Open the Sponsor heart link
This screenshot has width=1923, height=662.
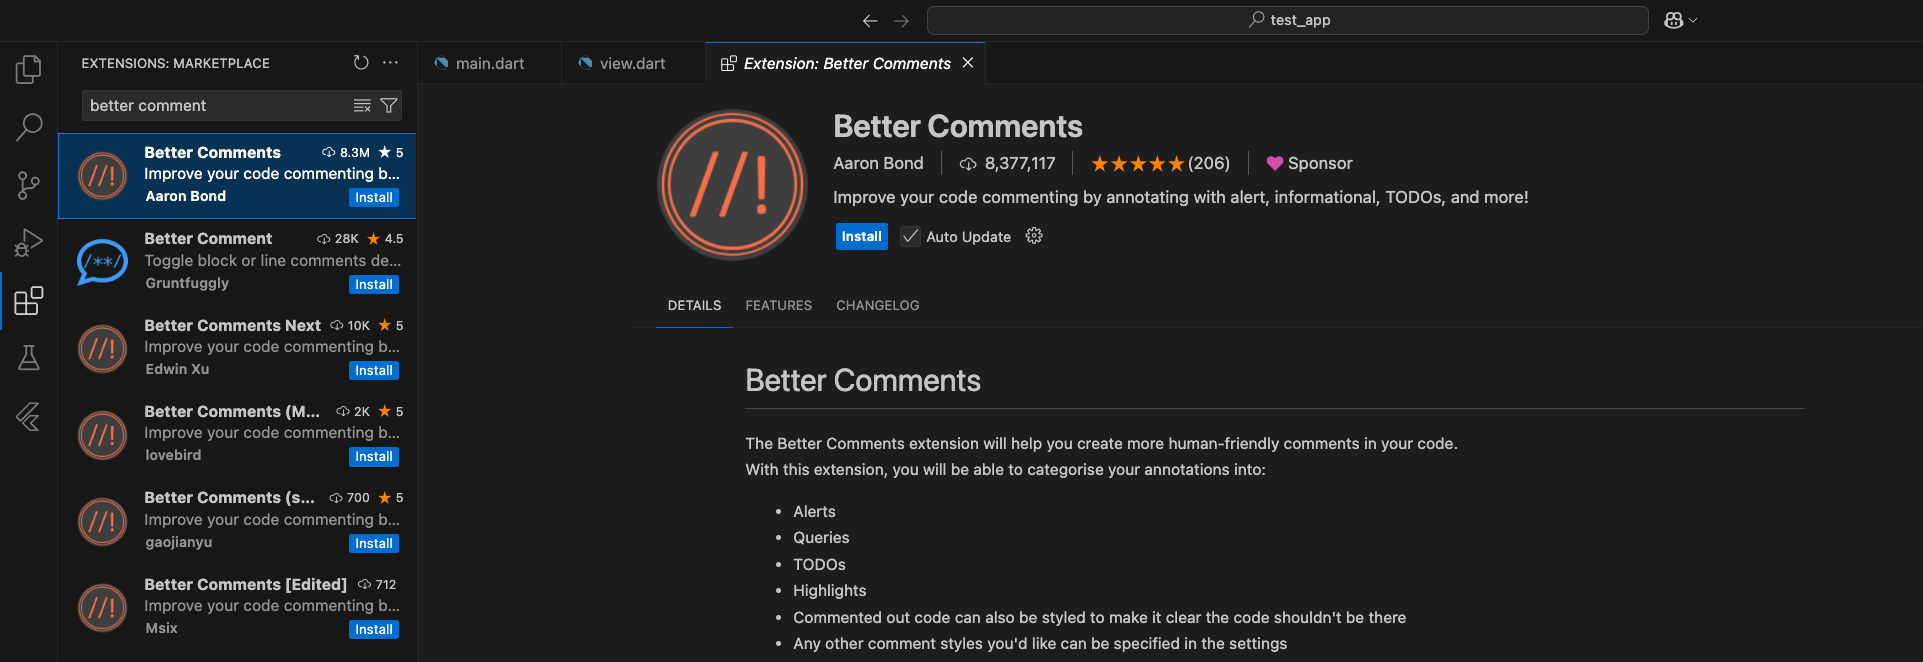(1309, 163)
